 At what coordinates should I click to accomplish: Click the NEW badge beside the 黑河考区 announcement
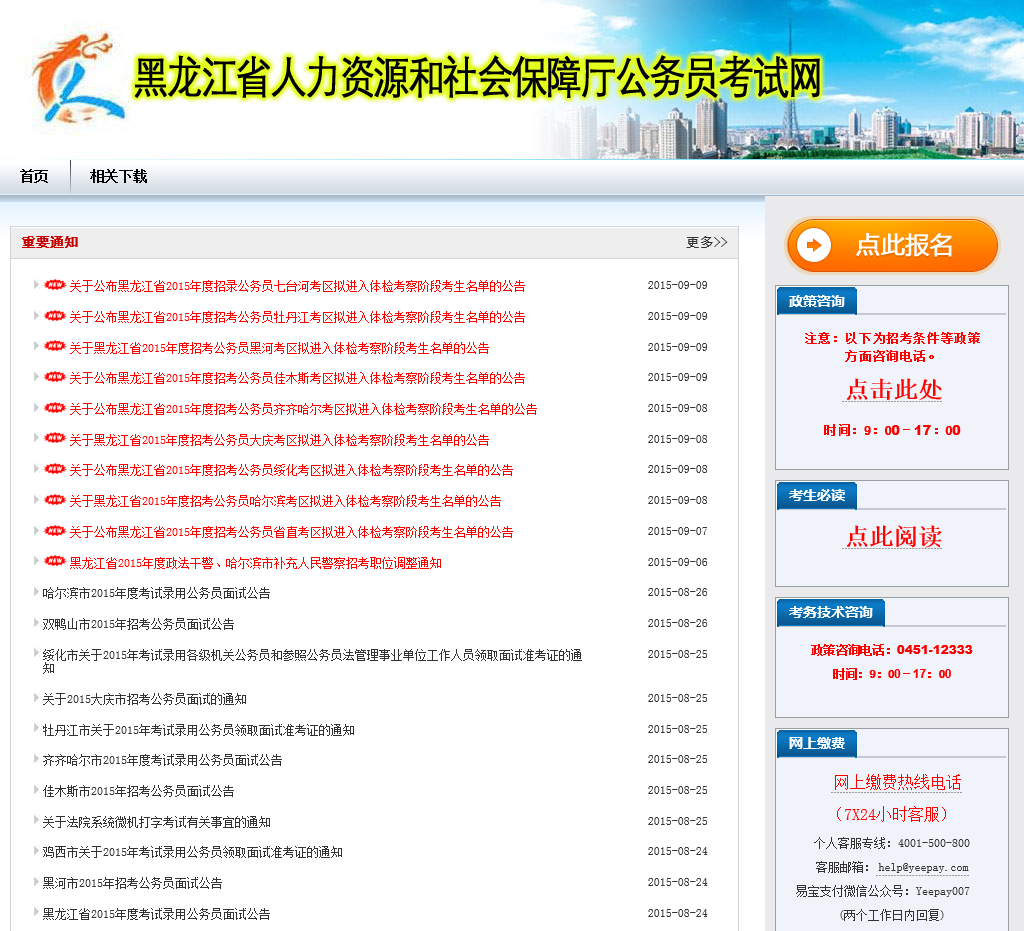pyautogui.click(x=55, y=347)
